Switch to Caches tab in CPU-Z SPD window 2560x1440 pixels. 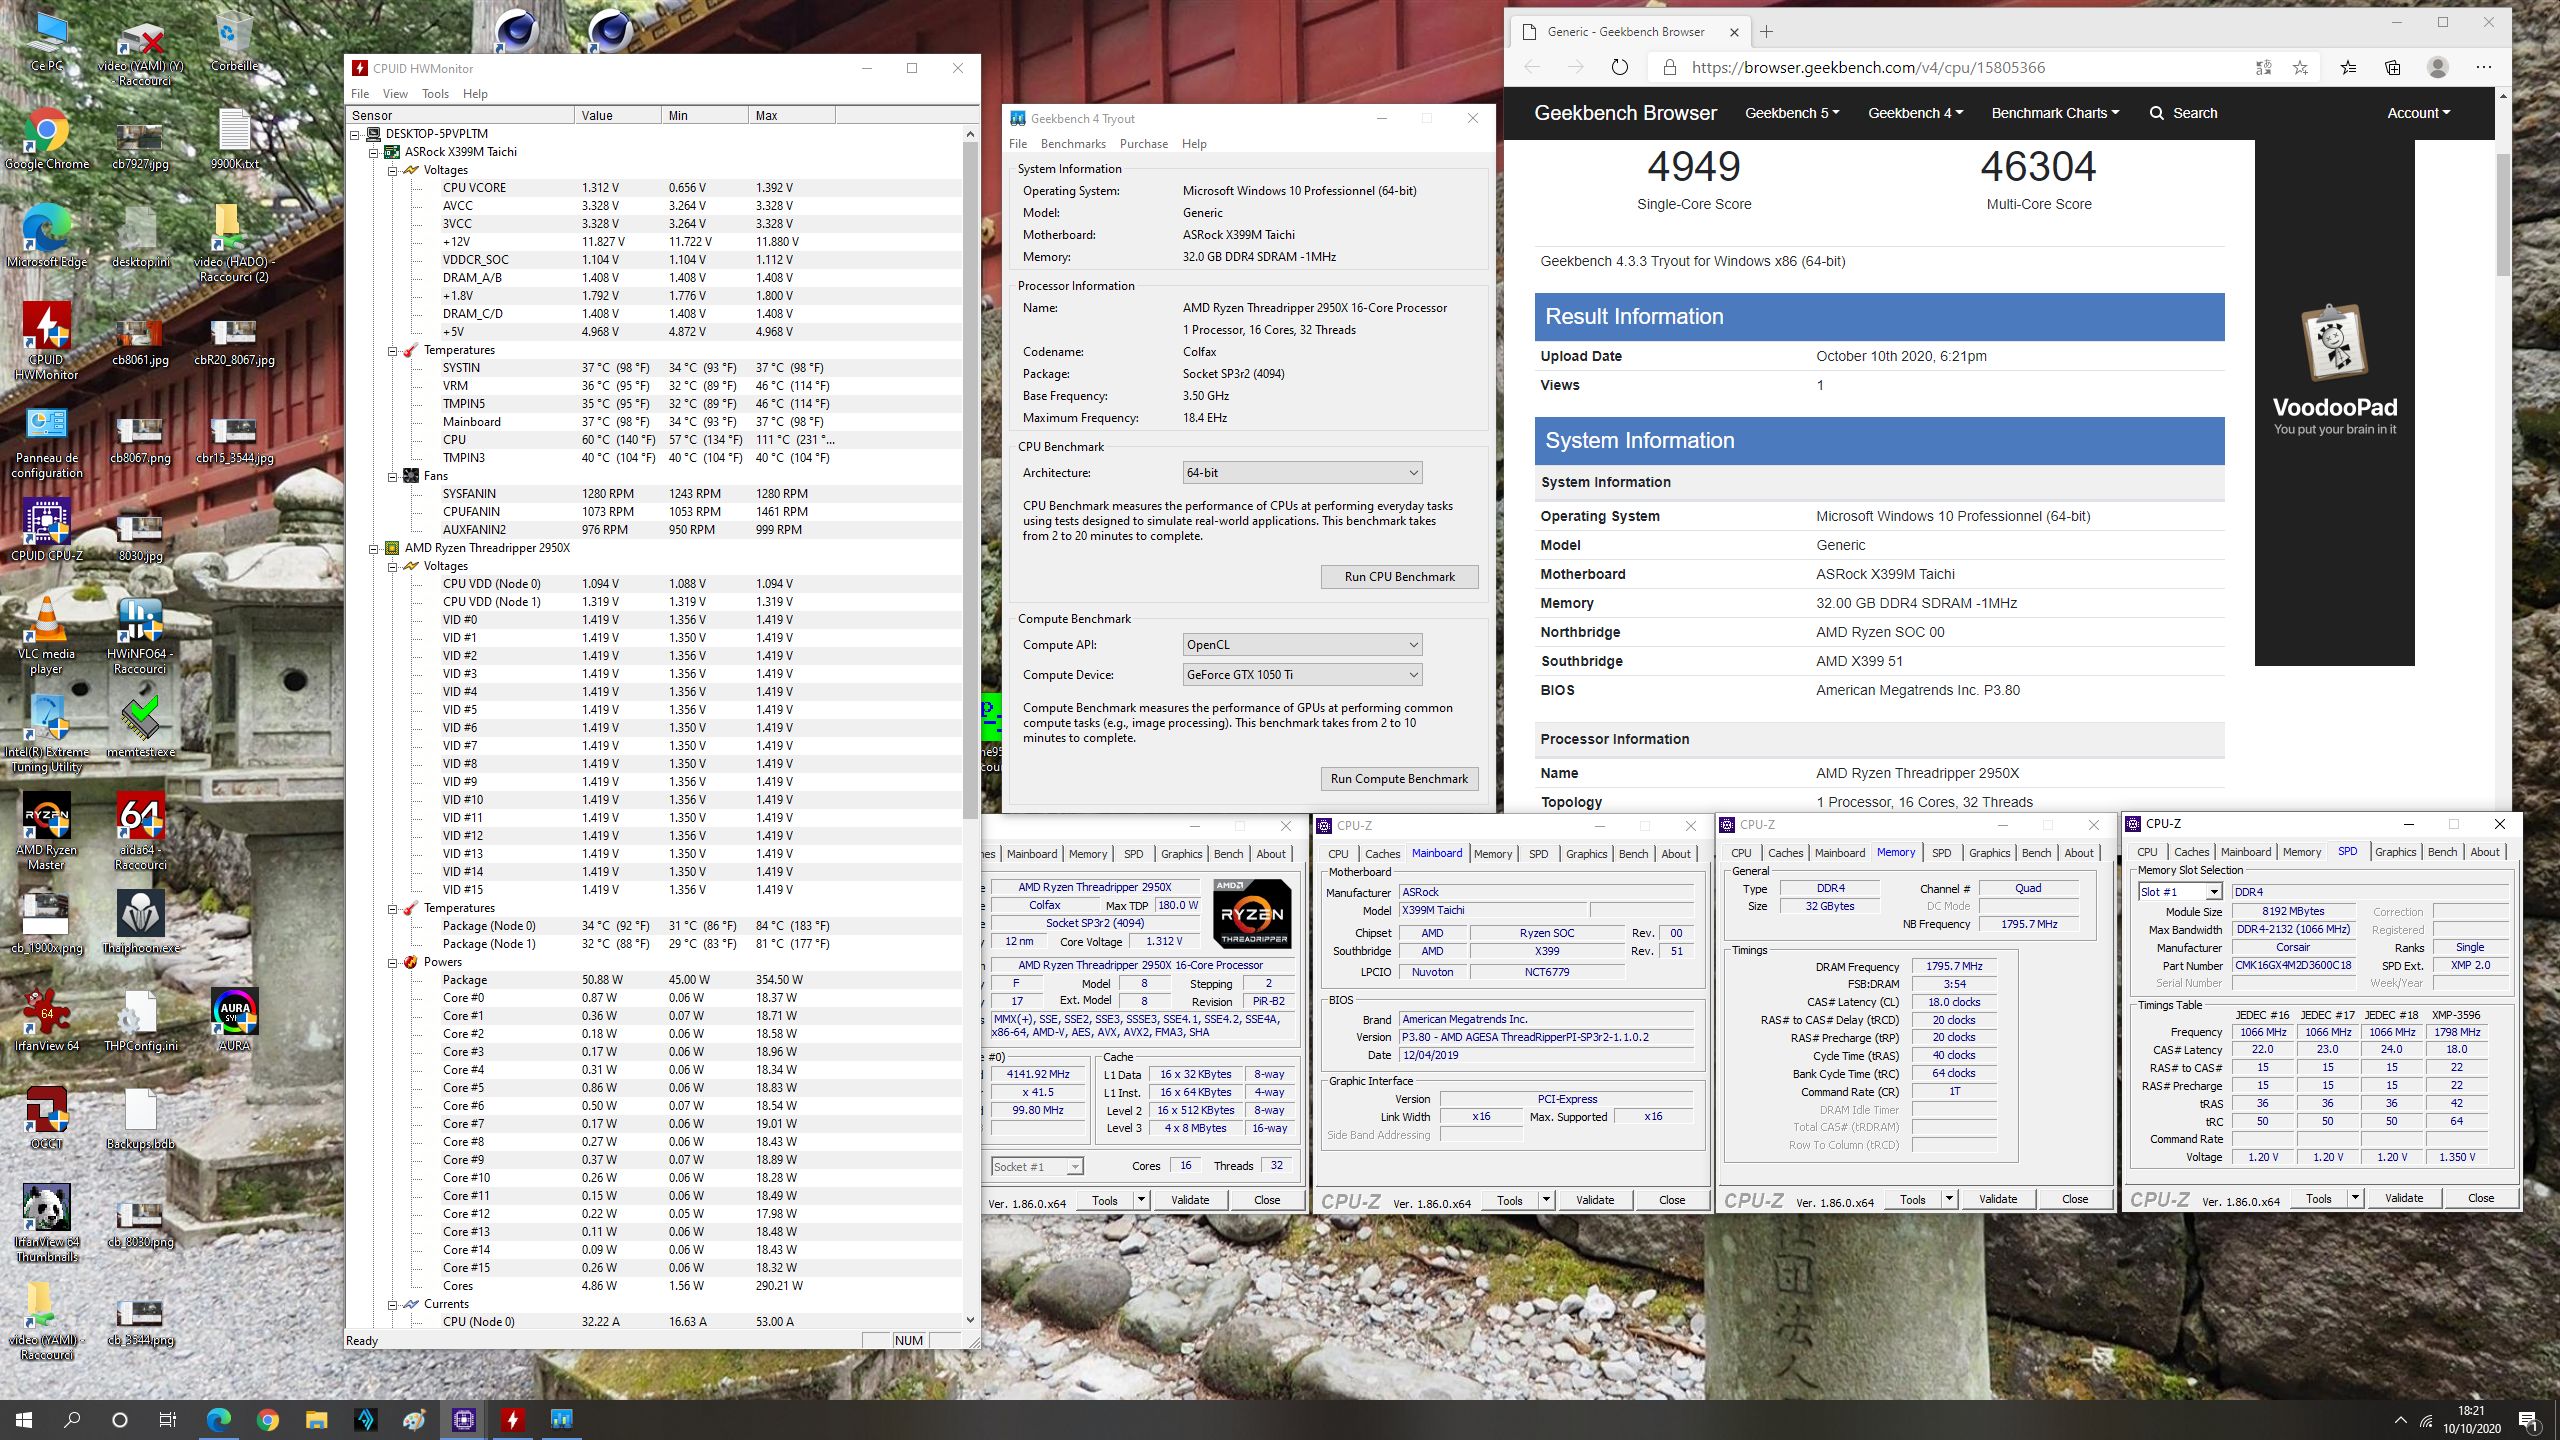pos(2190,852)
